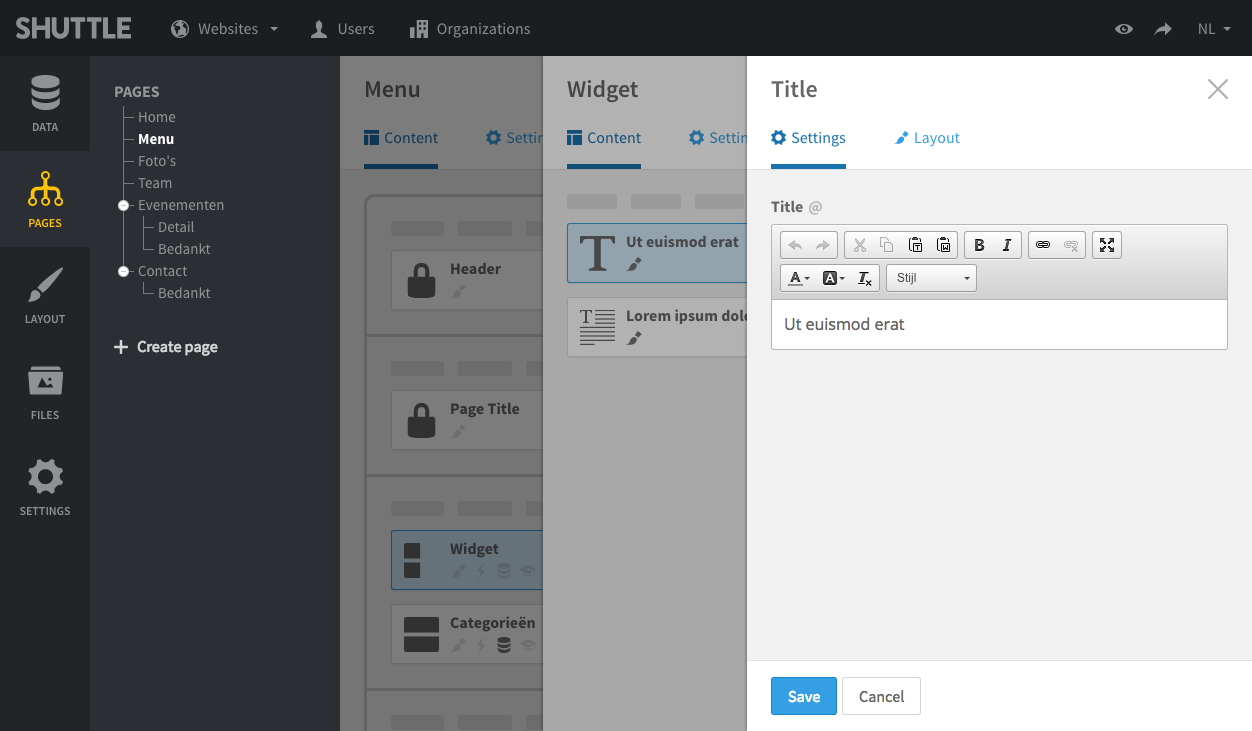Open the Data section in sidebar
The width and height of the screenshot is (1252, 731).
coord(45,104)
